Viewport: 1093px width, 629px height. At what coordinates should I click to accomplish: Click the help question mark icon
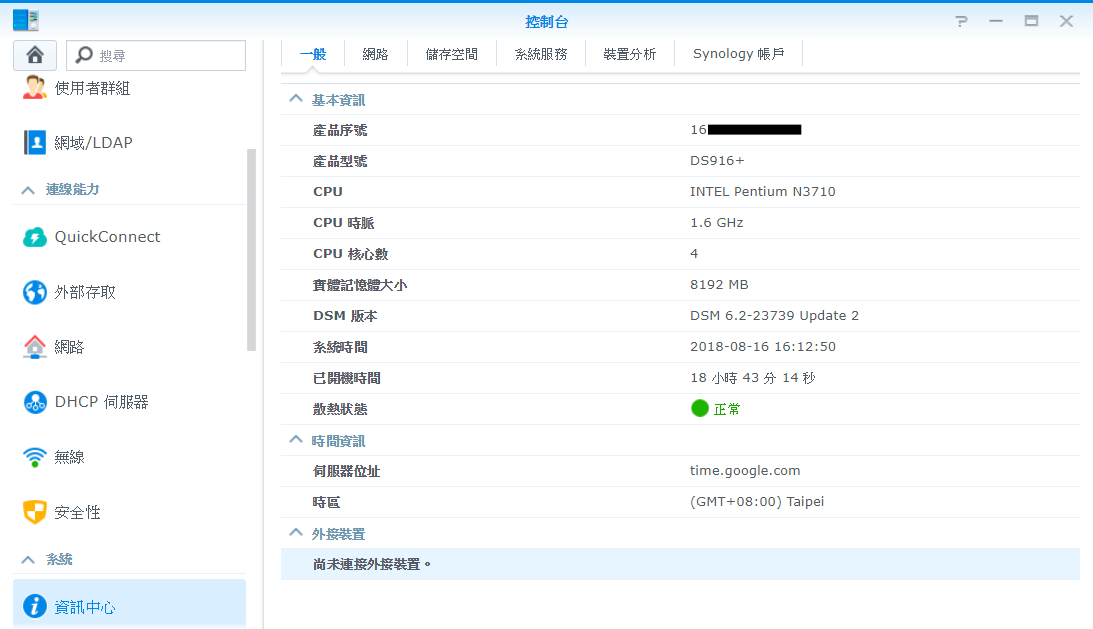[x=962, y=21]
